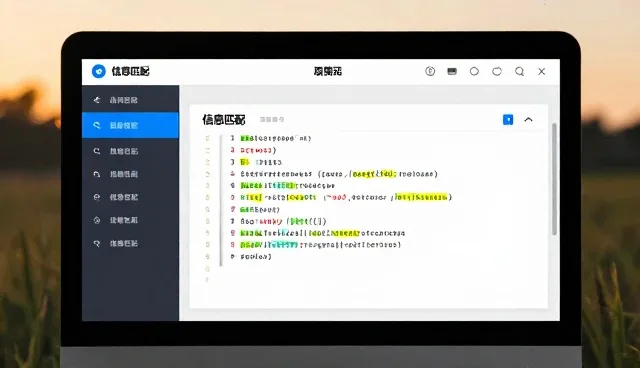Open sidebar item directly below the highlighted one
Viewport: 640px width, 368px height.
[130, 151]
